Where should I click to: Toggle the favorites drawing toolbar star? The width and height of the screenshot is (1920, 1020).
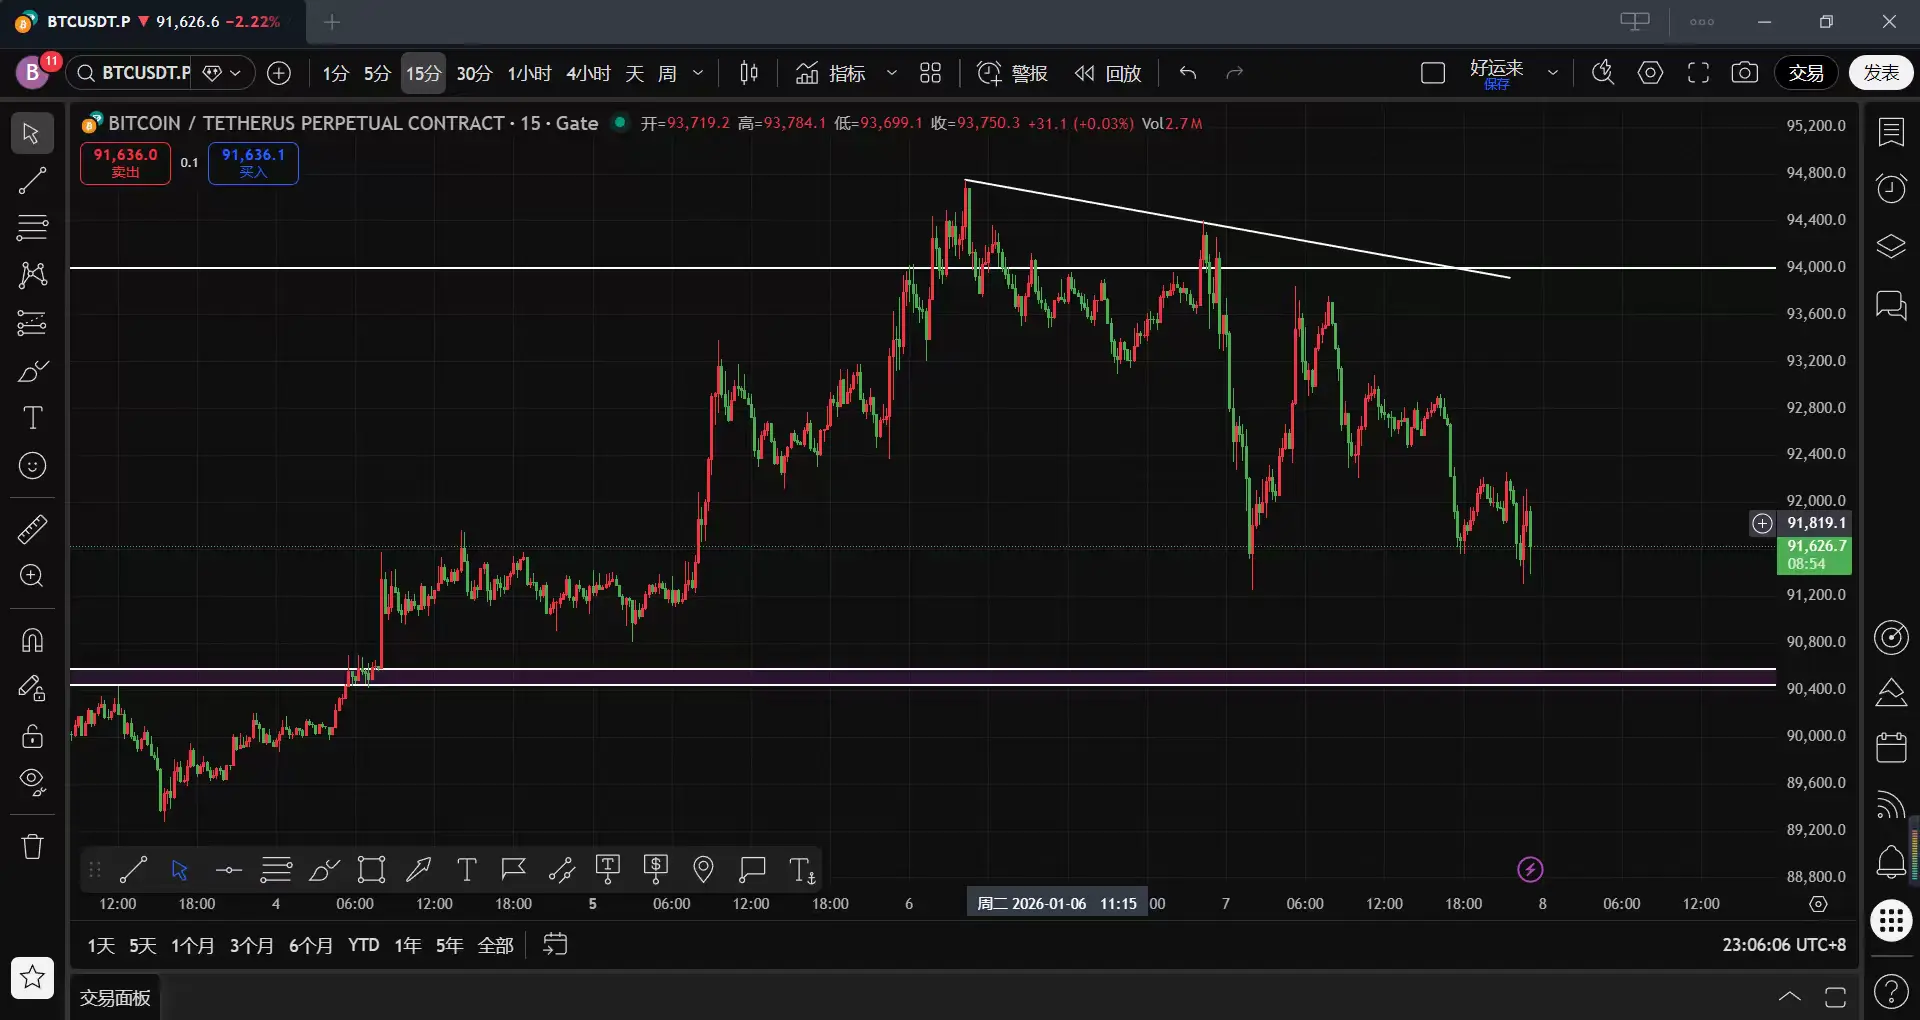click(x=32, y=977)
